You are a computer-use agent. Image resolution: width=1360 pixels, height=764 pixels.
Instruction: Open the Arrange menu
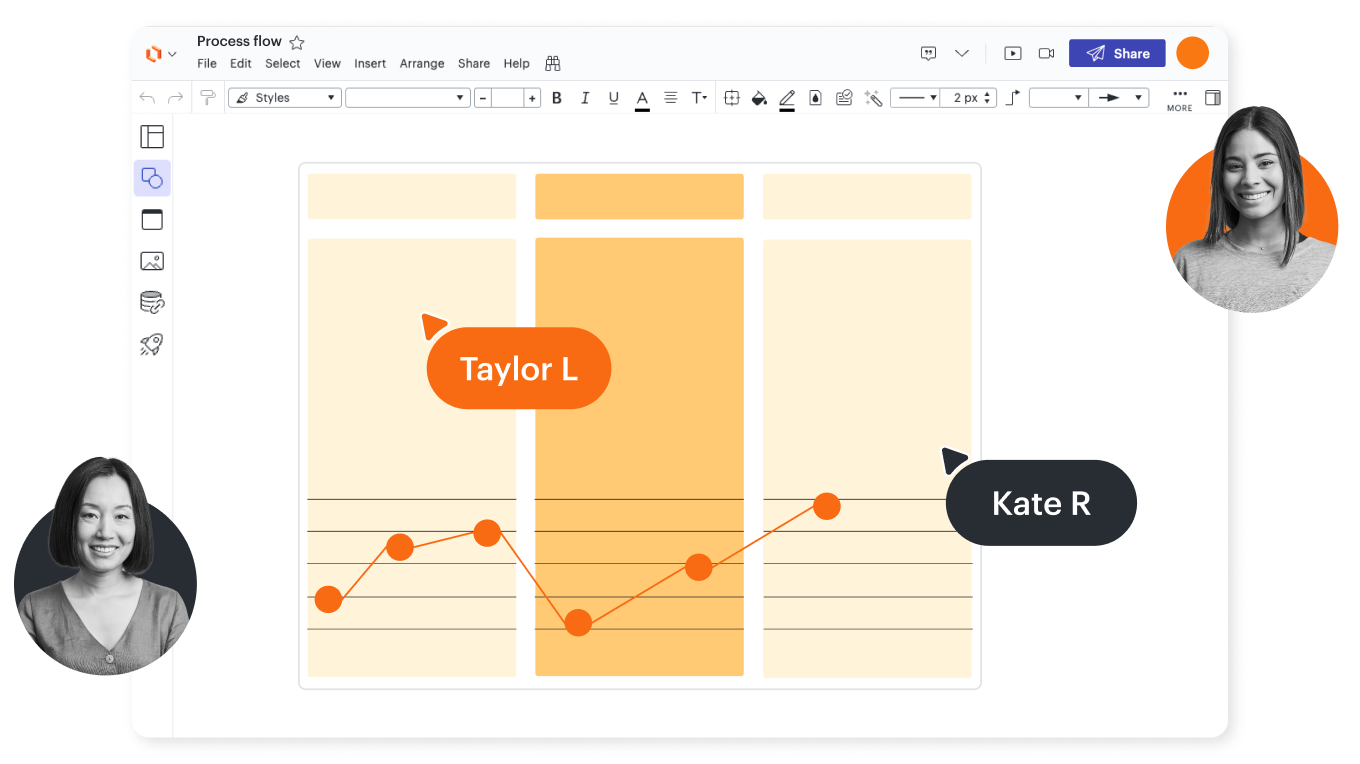[x=422, y=64]
